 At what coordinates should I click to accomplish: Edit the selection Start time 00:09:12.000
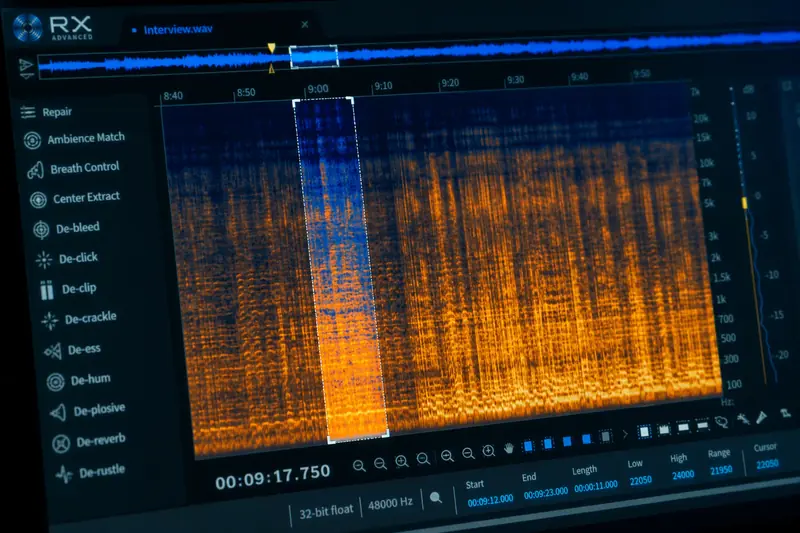point(490,501)
